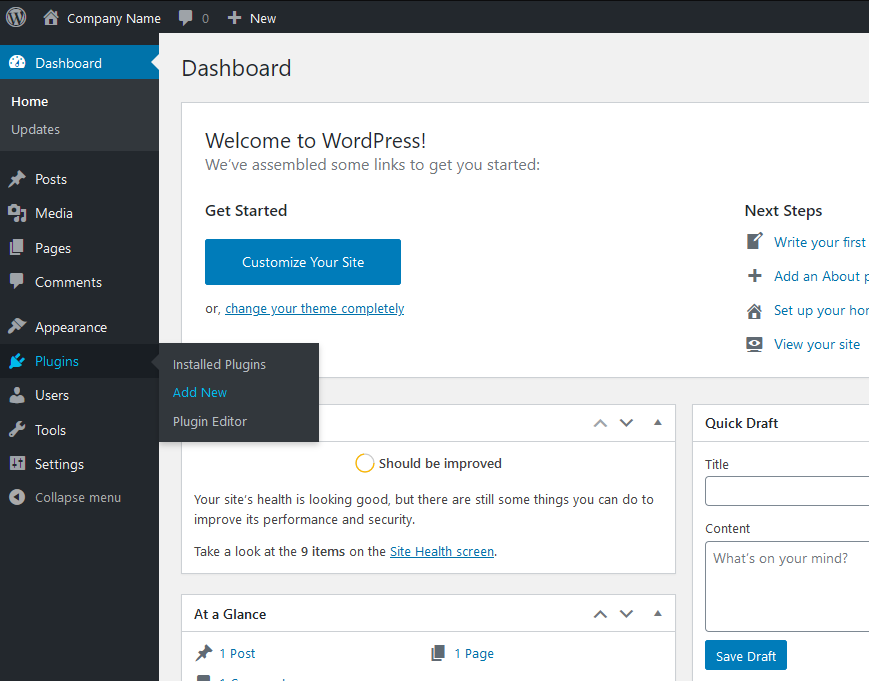
Task: Click the Media icon in sidebar
Action: tap(17, 213)
